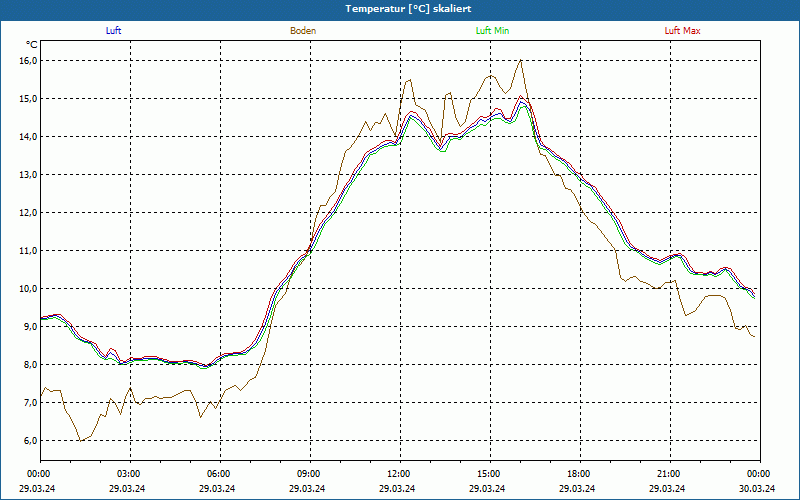Click the 09:00 time axis label
This screenshot has height=500, width=800.
point(310,474)
